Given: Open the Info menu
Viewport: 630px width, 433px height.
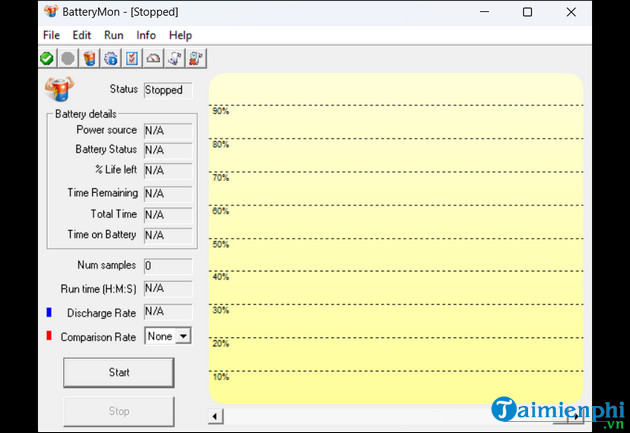Looking at the screenshot, I should click(x=146, y=35).
